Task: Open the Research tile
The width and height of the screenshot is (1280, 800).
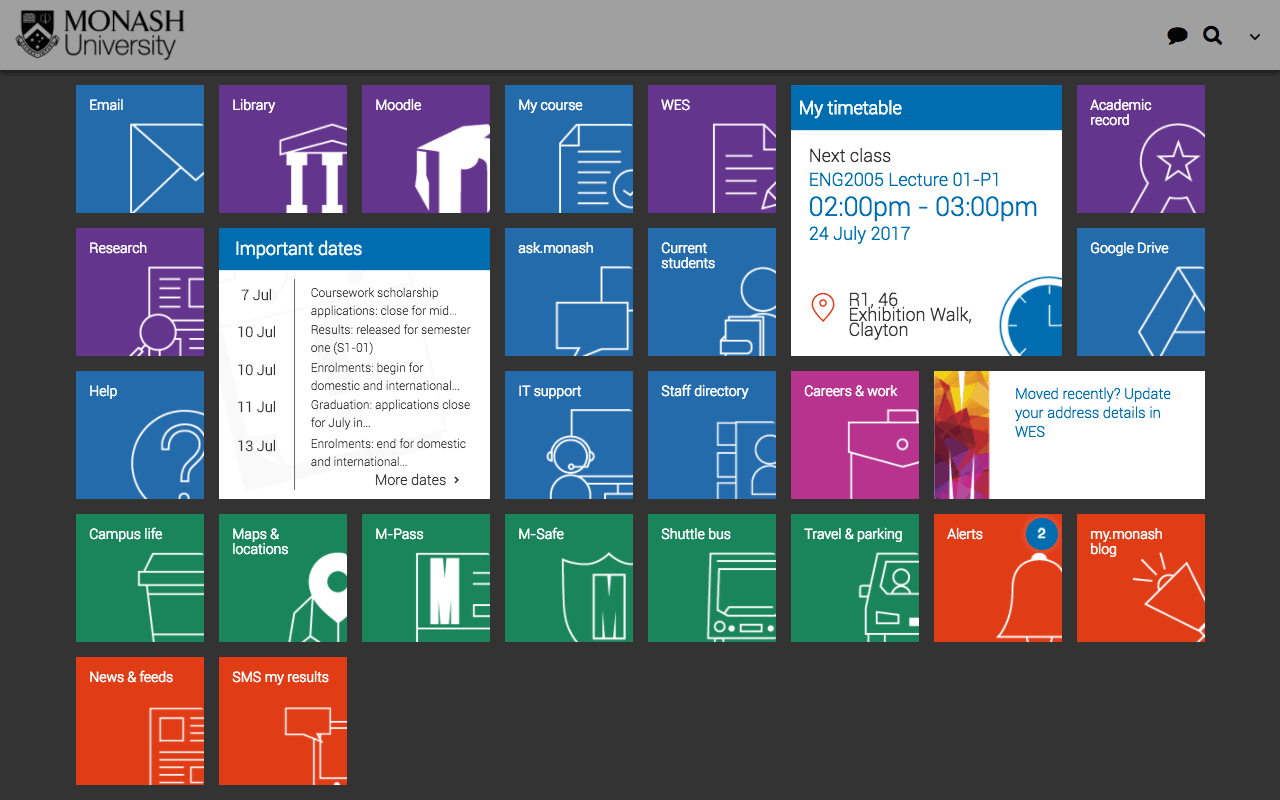Action: (x=140, y=292)
